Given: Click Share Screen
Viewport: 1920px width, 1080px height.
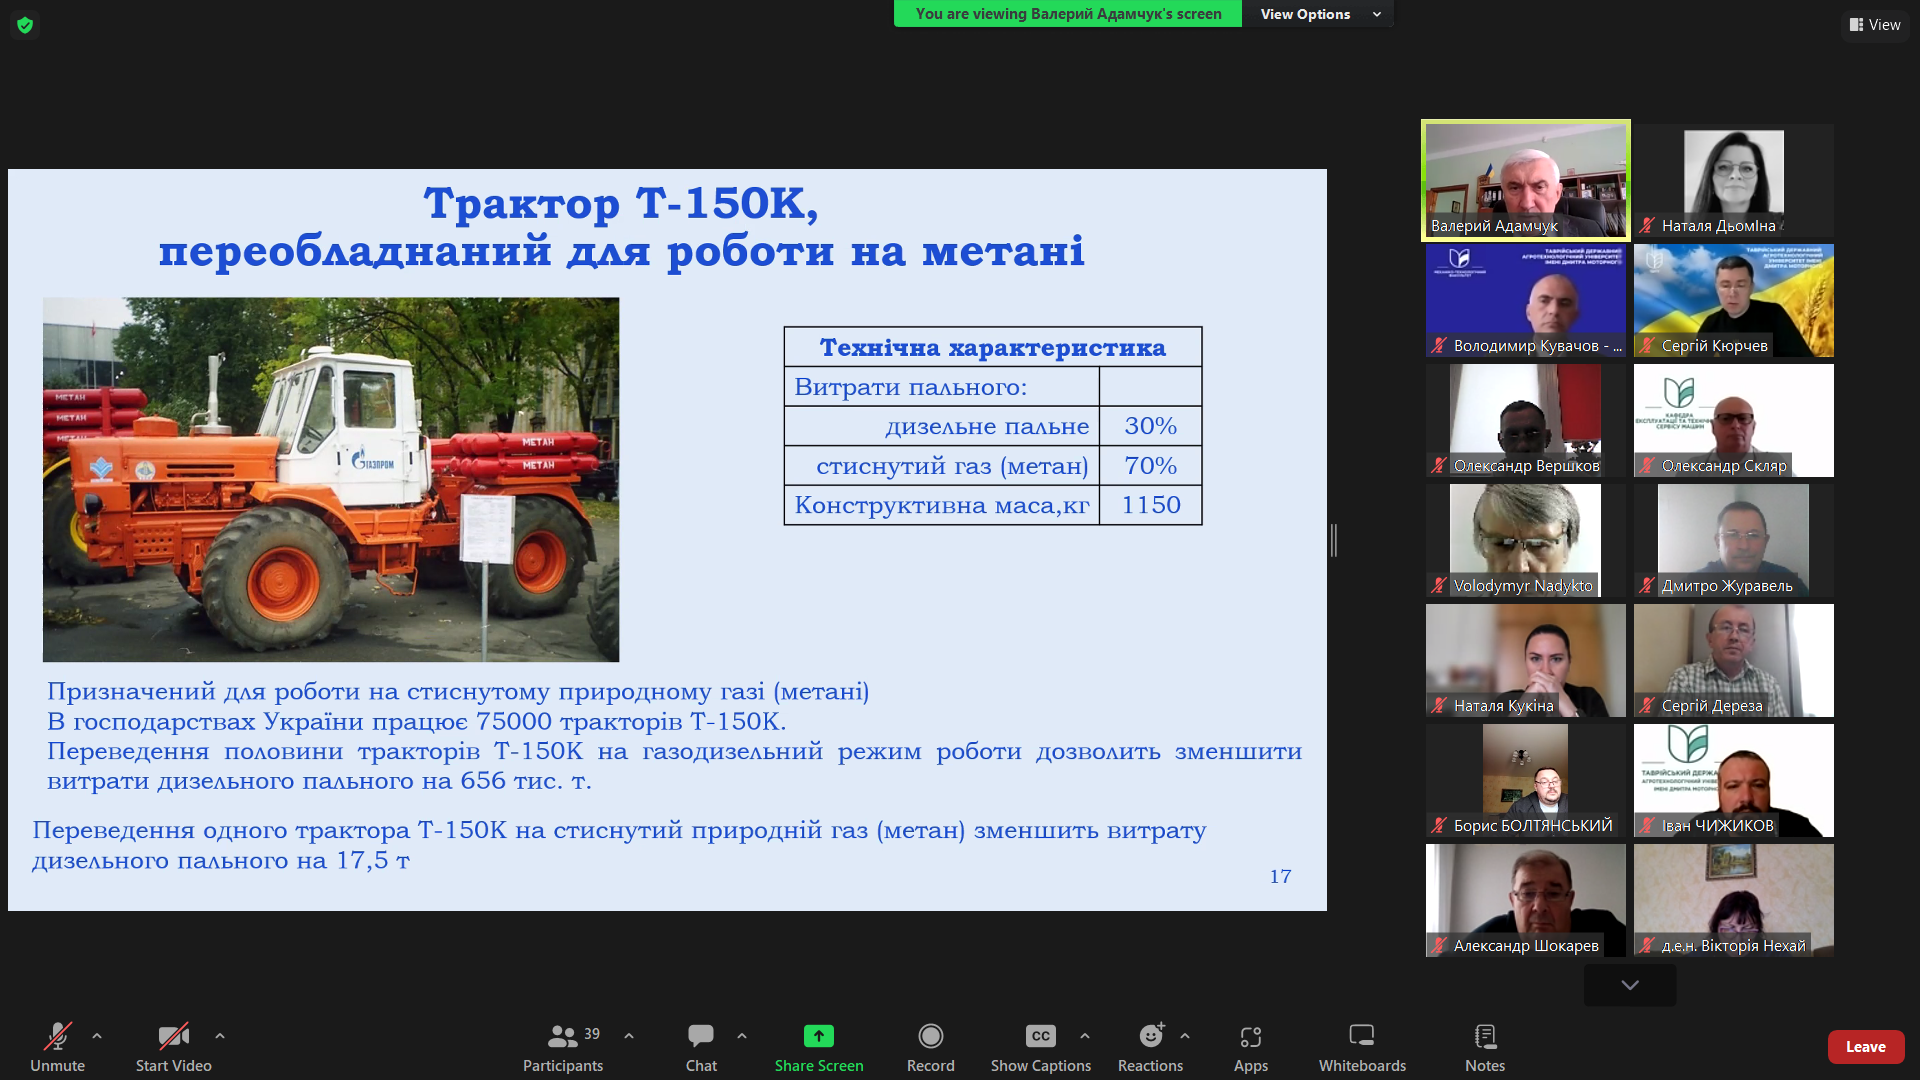Looking at the screenshot, I should [x=818, y=1046].
